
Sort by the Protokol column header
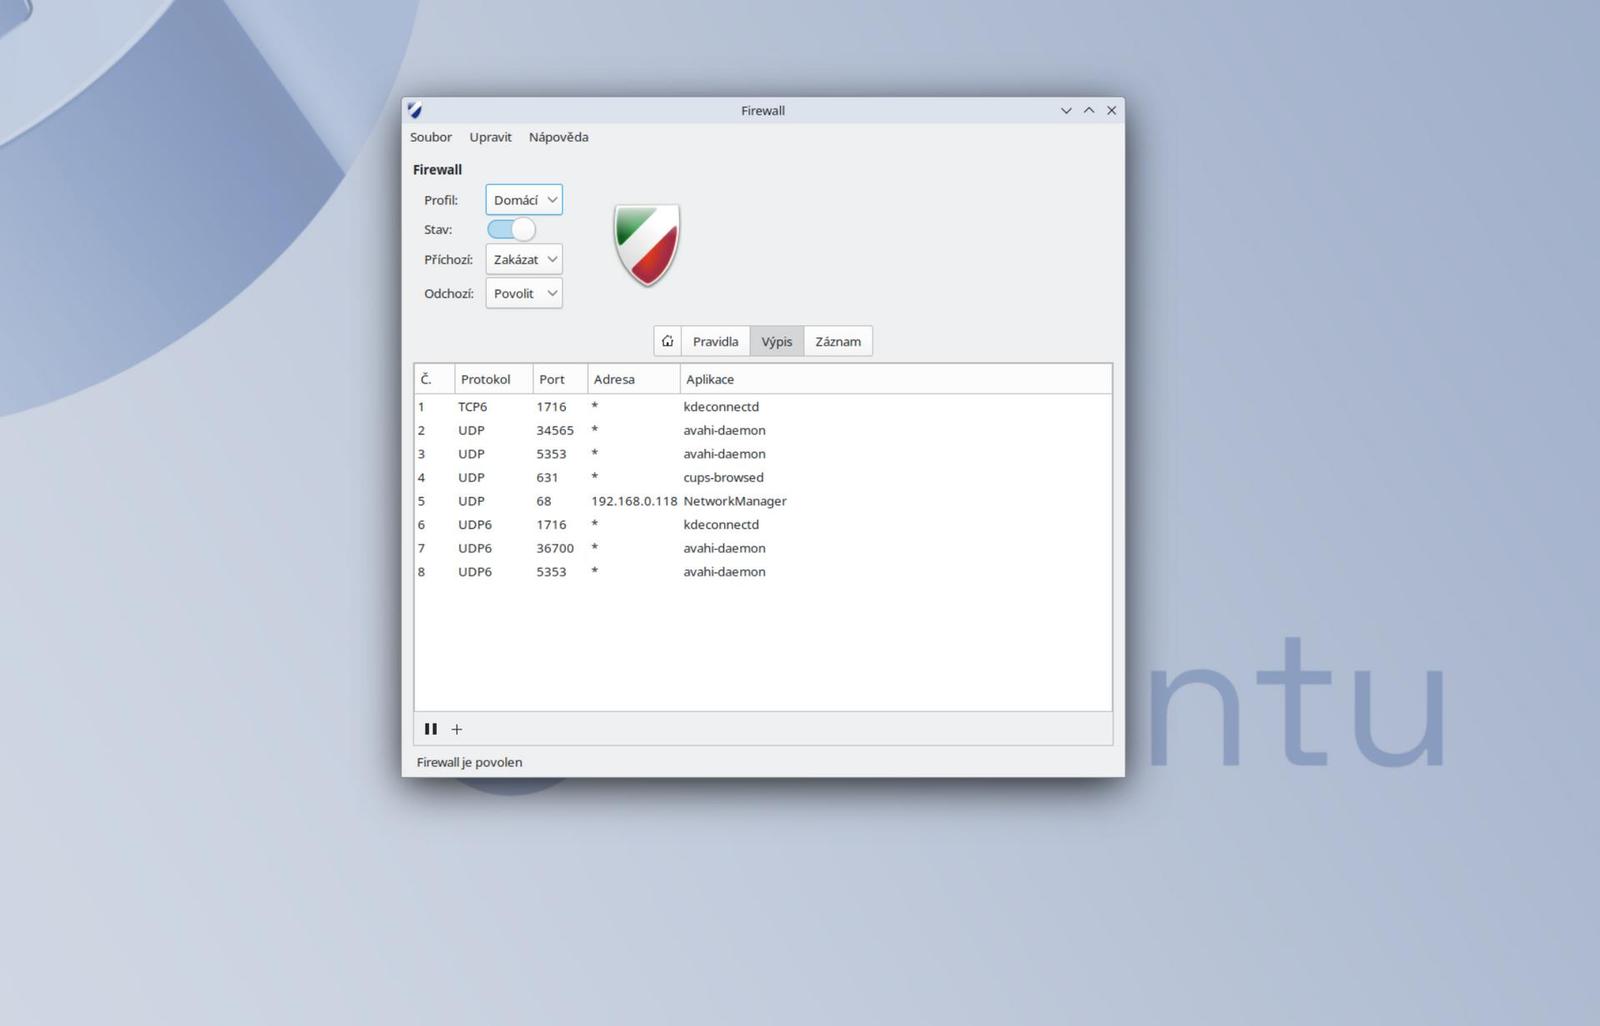click(x=494, y=379)
